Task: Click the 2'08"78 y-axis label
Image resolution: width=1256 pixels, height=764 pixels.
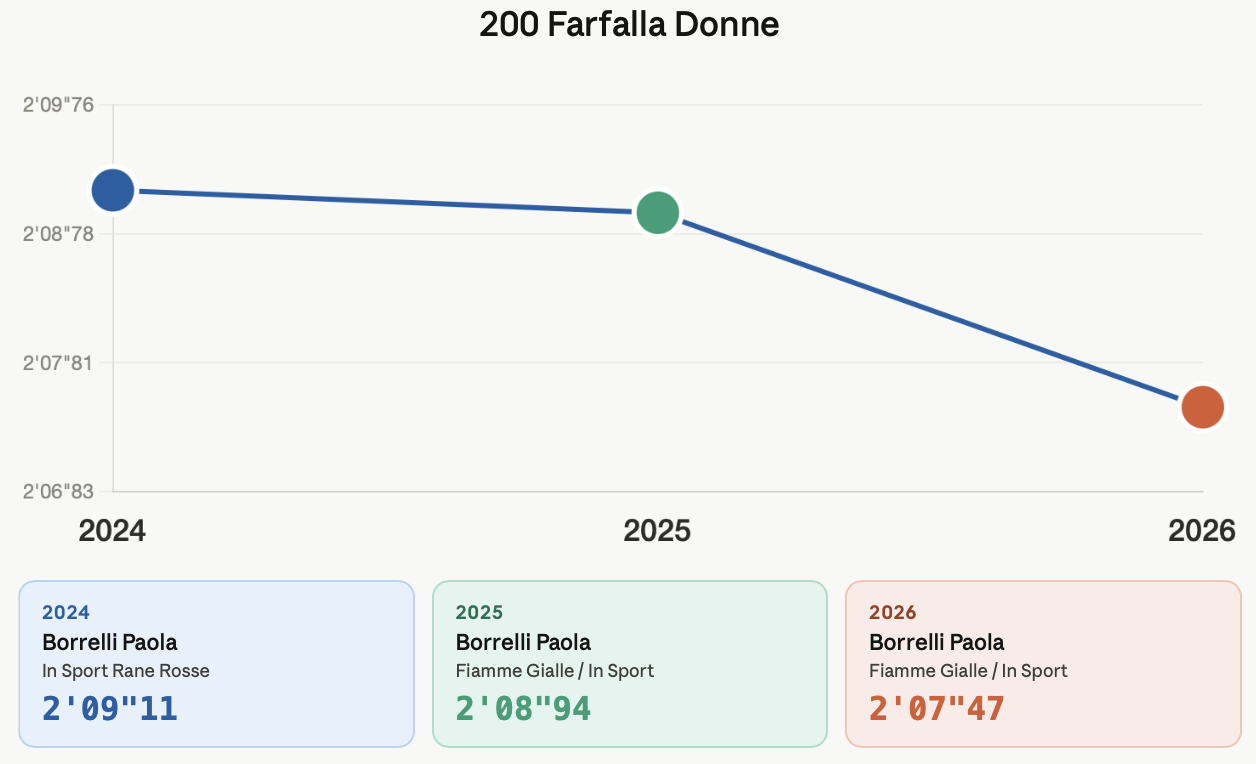Action: point(58,234)
